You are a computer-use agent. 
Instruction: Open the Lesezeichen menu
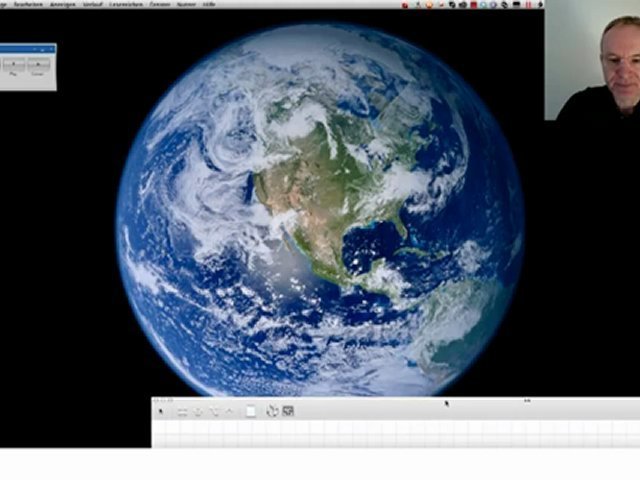pos(125,5)
